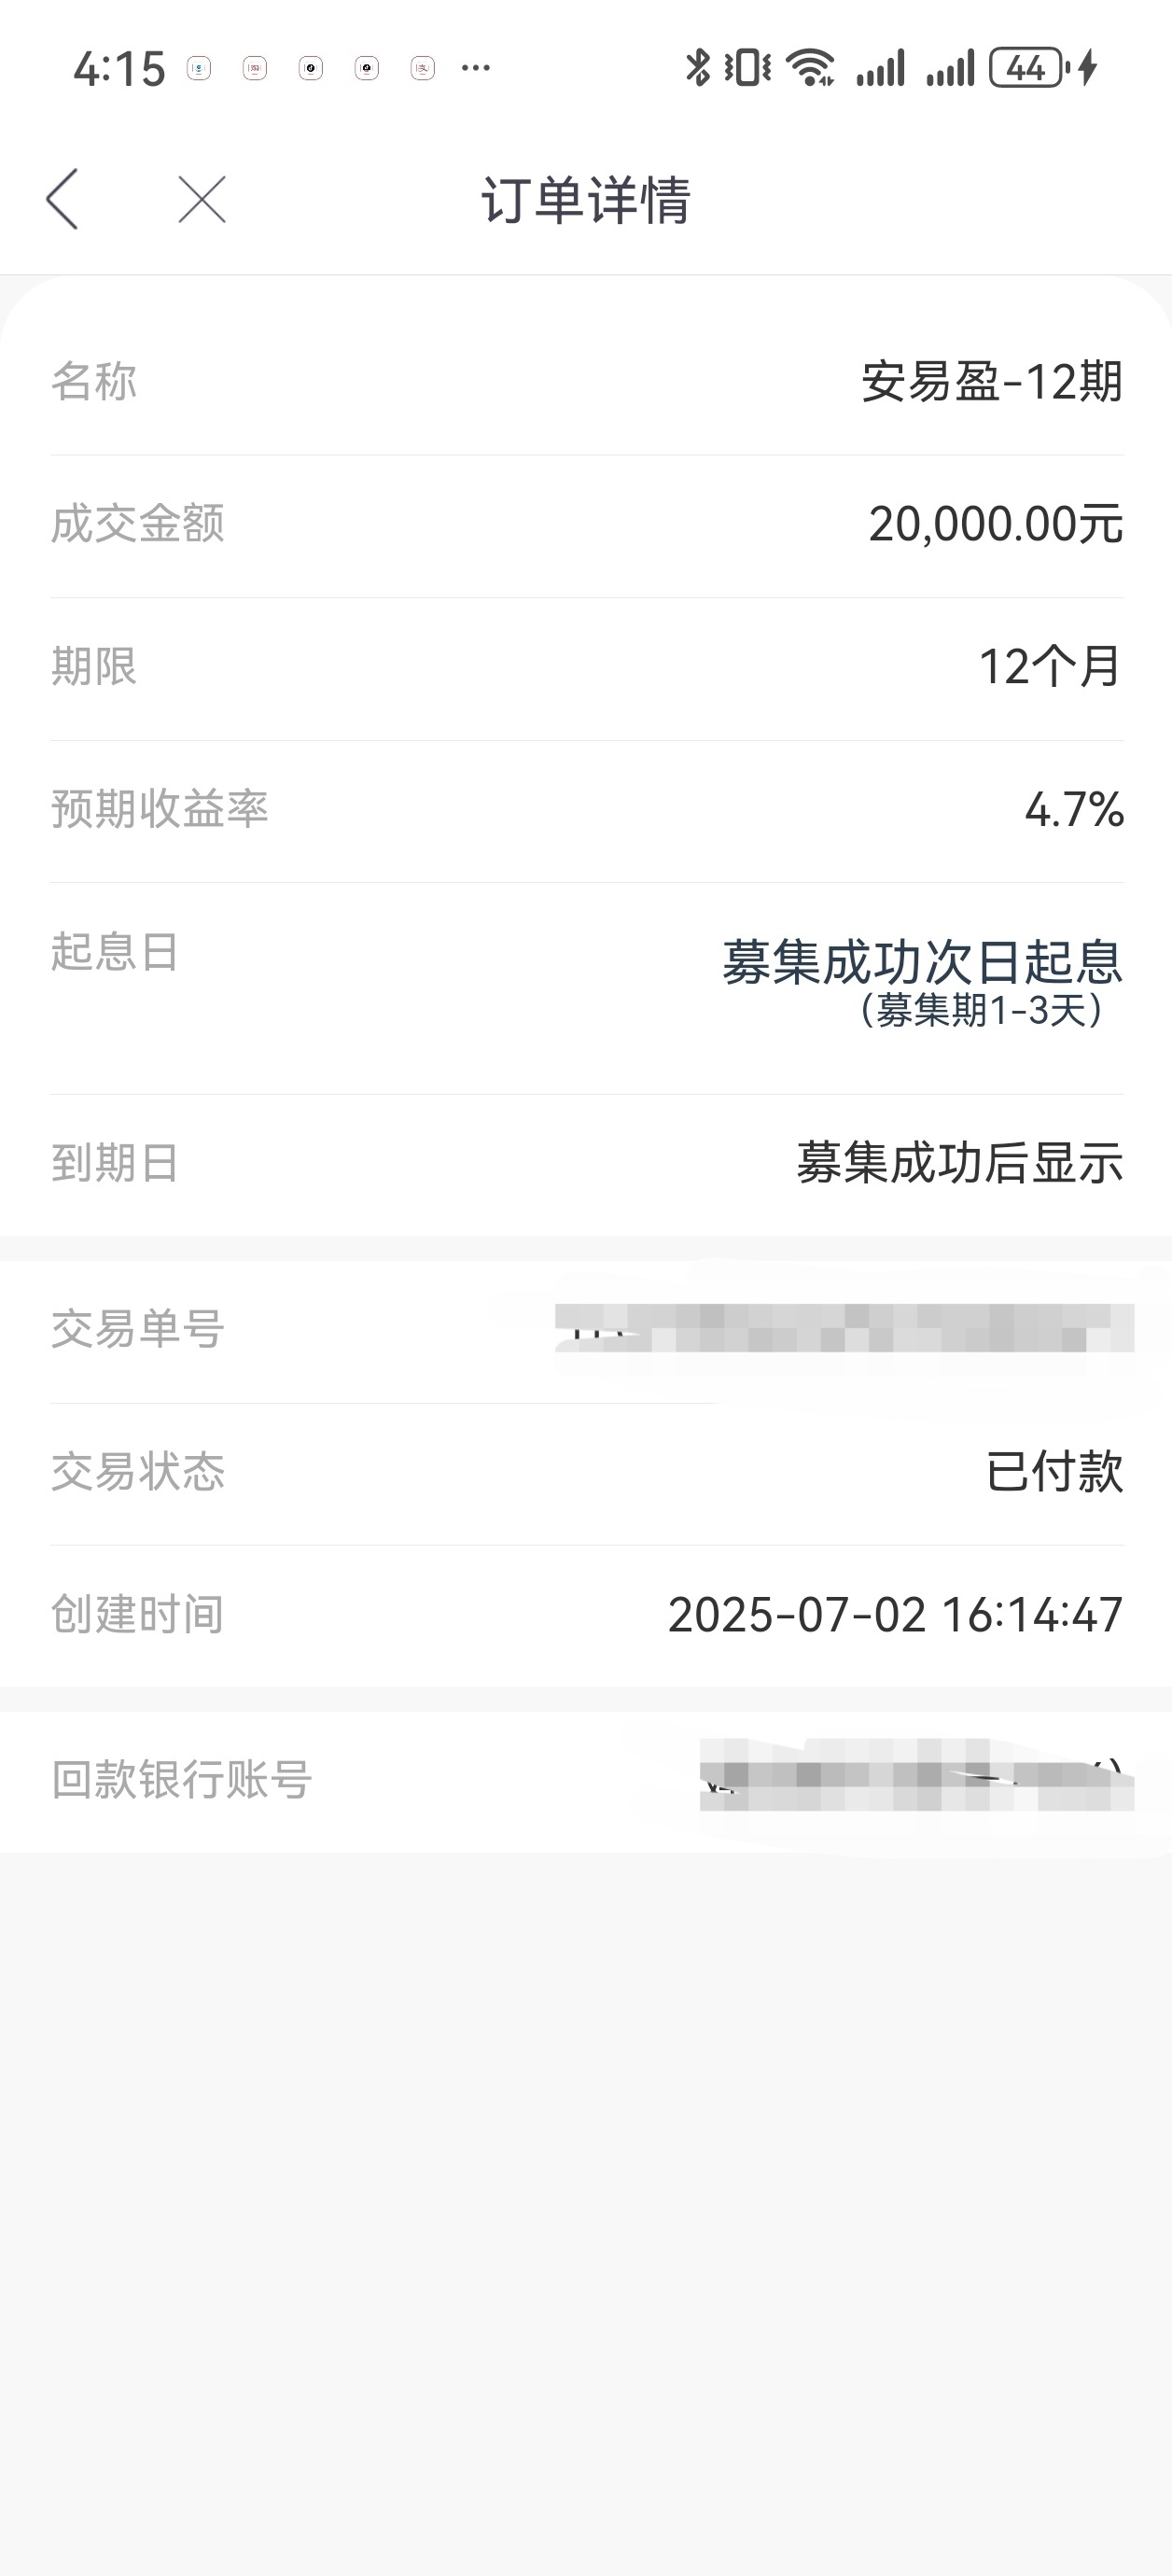Tap the Bluetooth status icon

coord(697,68)
